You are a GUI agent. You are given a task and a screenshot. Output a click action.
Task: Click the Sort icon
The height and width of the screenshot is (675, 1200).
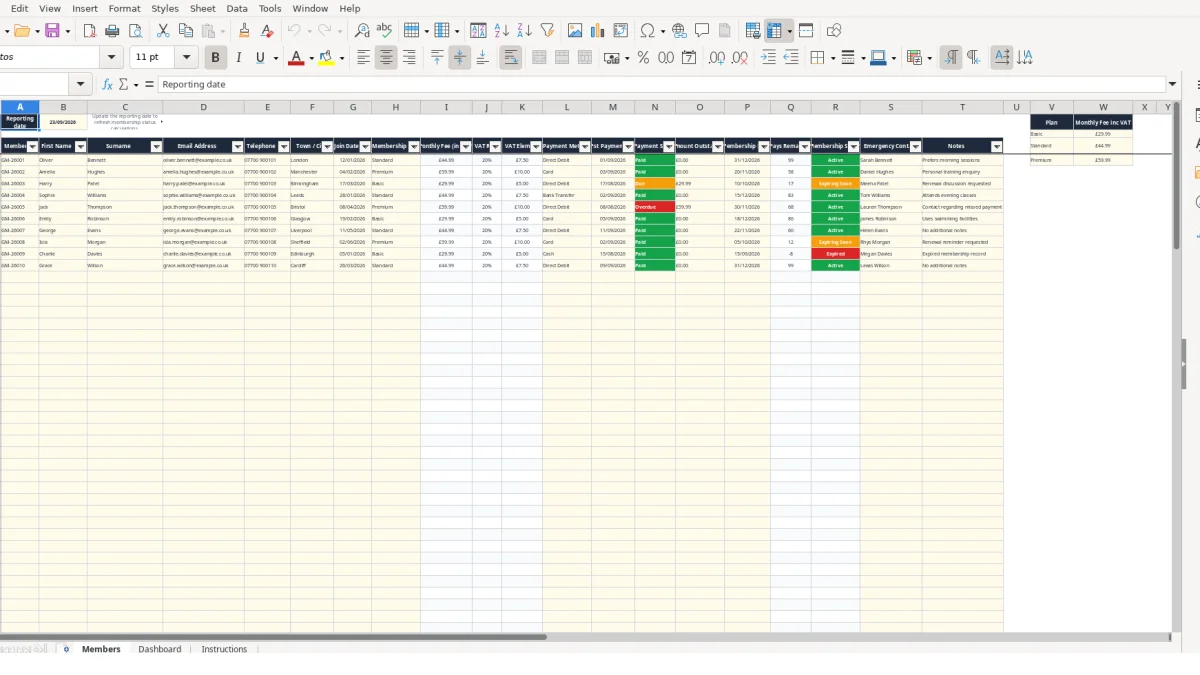(478, 31)
